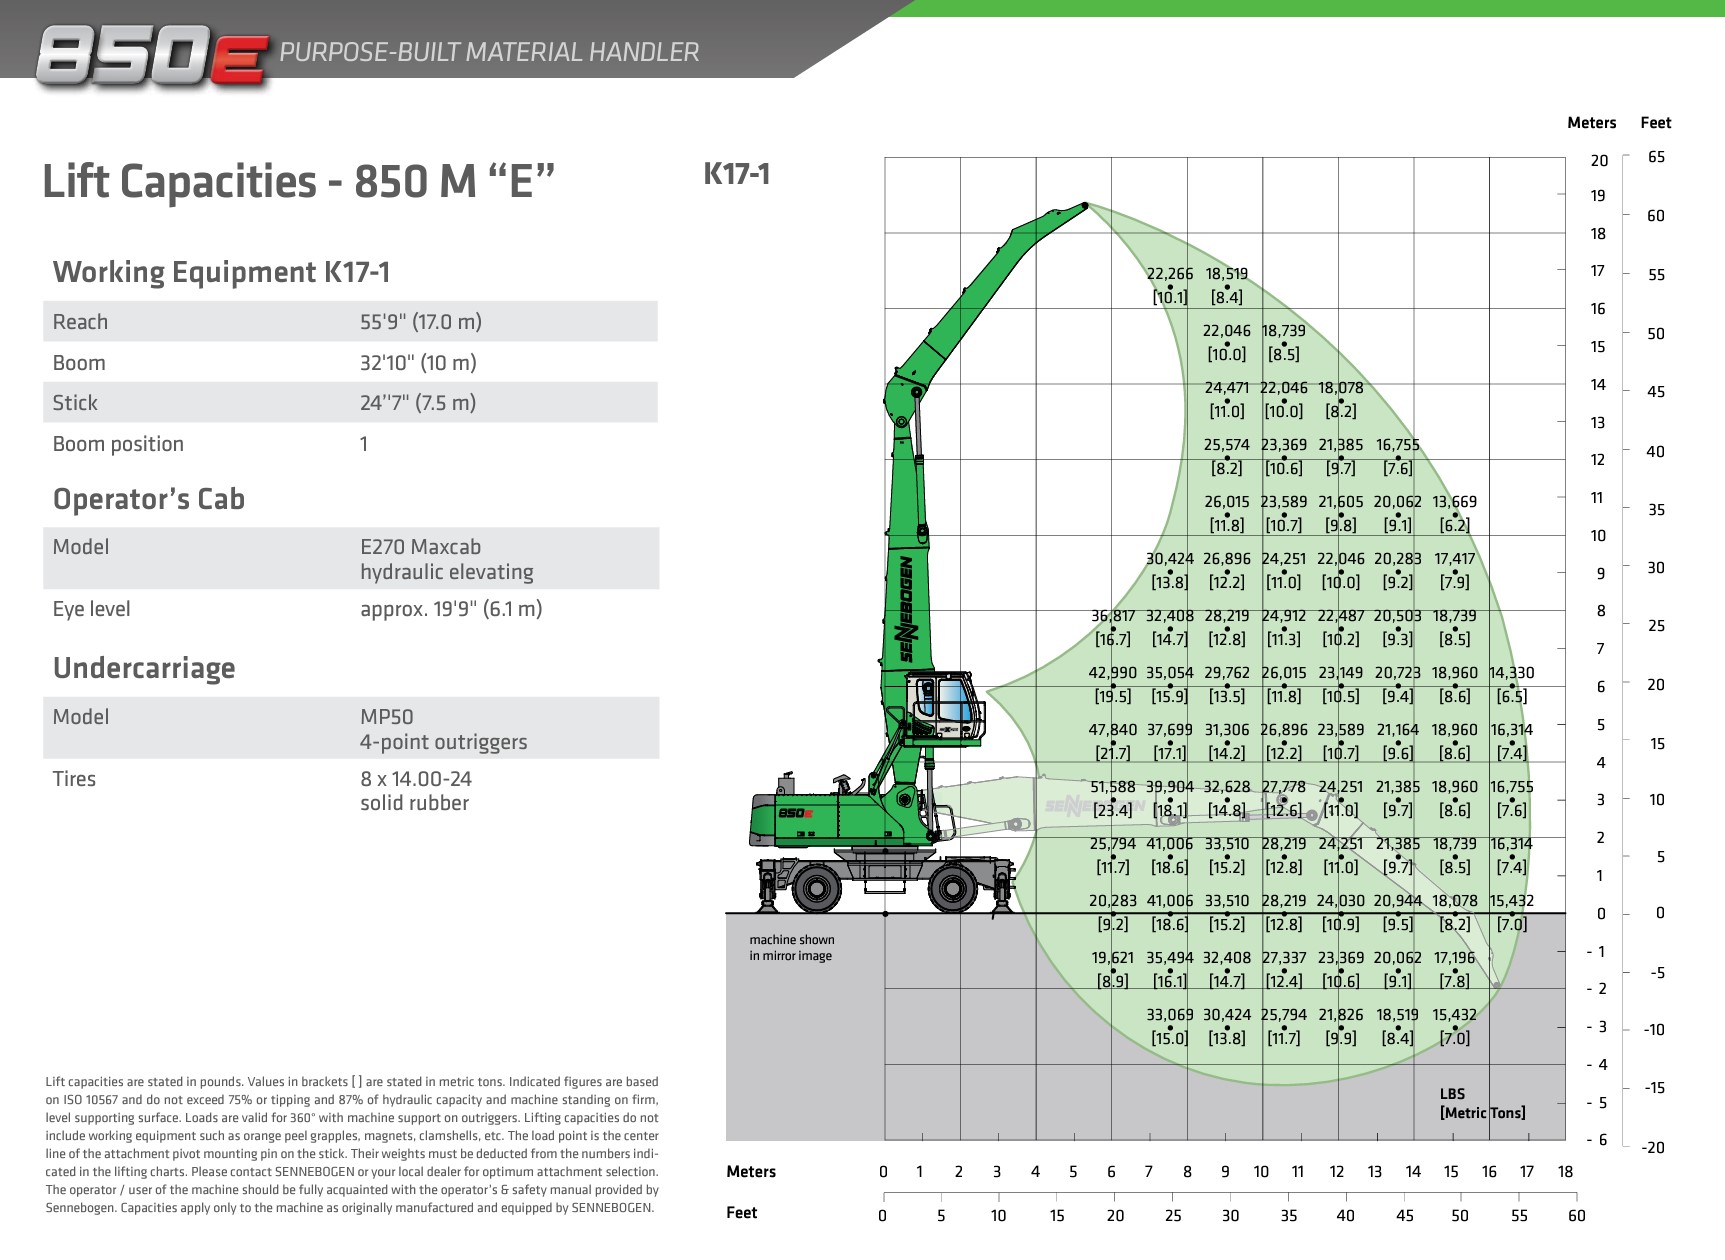Click the 'Meters' label of the horizontal axis
1725x1260 pixels.
tap(751, 1172)
